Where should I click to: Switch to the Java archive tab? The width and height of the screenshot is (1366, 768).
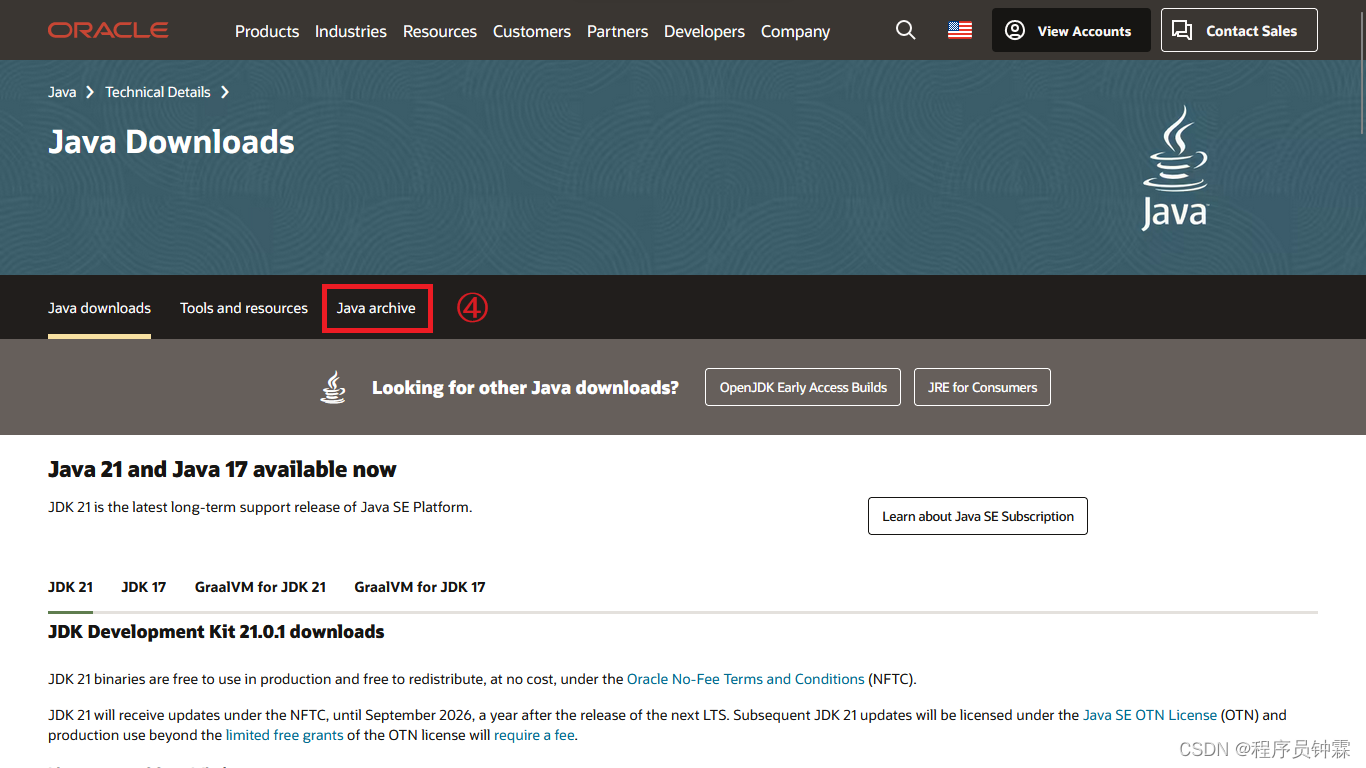[376, 308]
